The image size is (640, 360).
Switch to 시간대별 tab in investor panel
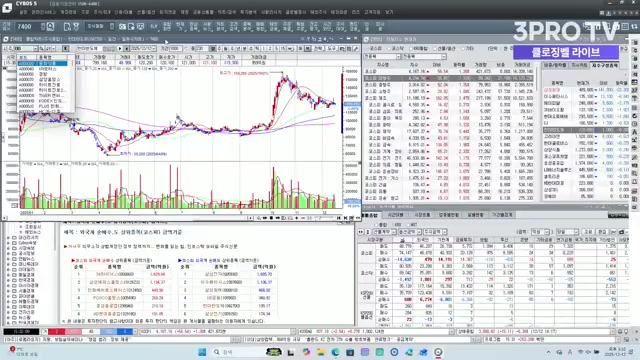(395, 215)
